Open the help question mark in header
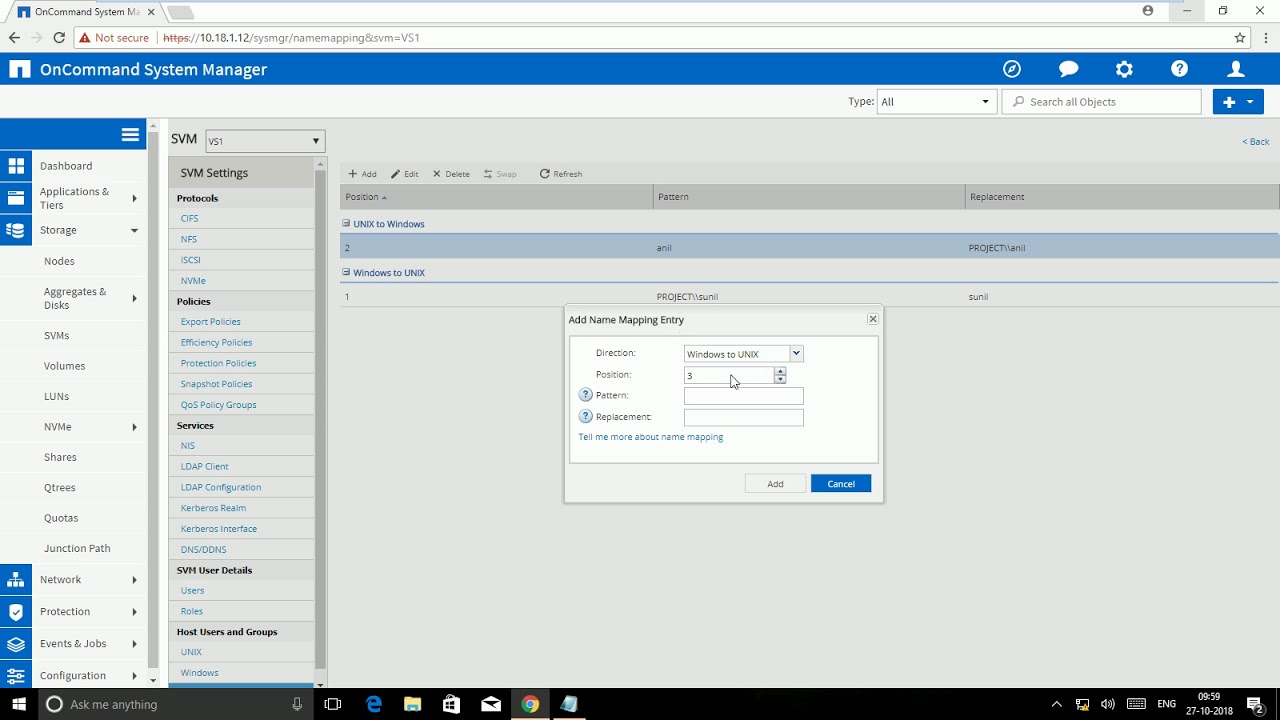Viewport: 1280px width, 720px height. pyautogui.click(x=1180, y=69)
